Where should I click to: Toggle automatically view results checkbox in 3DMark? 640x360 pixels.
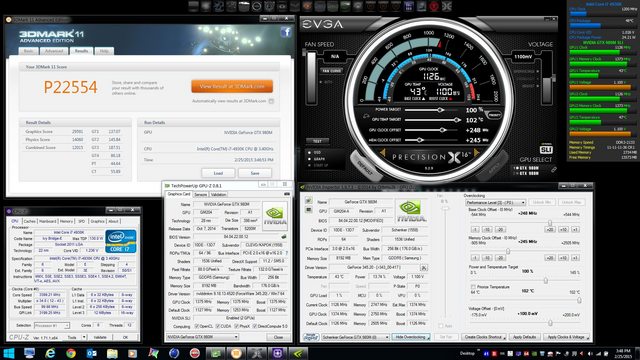coord(271,101)
